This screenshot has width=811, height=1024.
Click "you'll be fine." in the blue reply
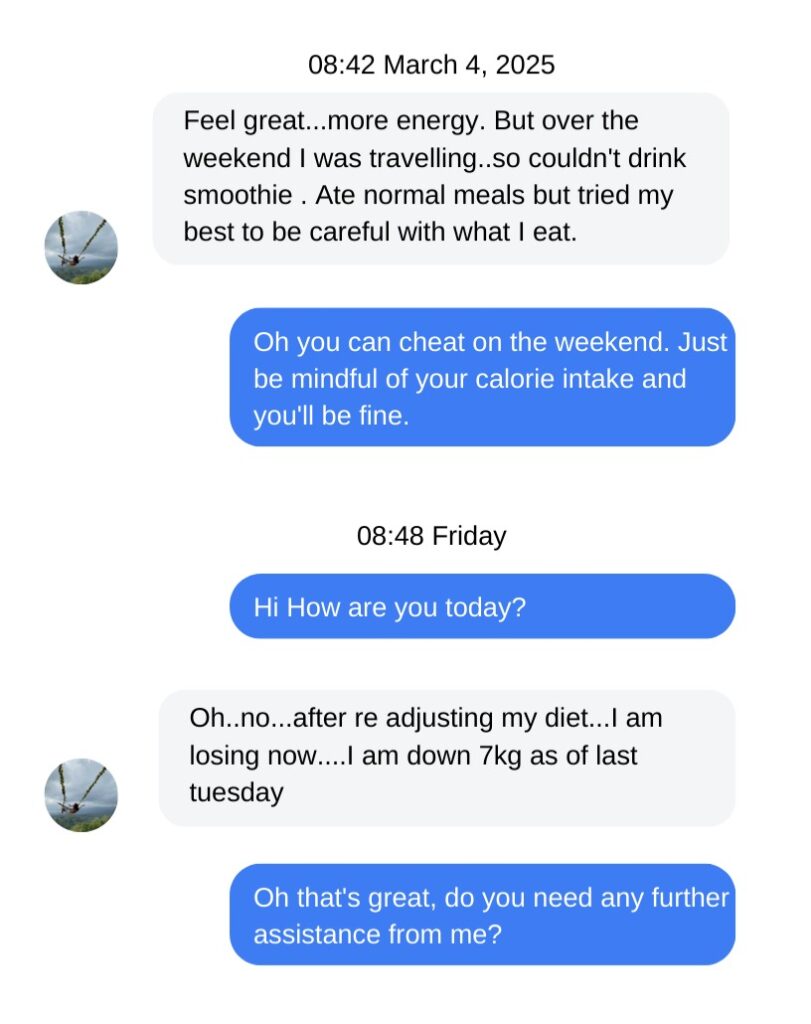coord(331,417)
